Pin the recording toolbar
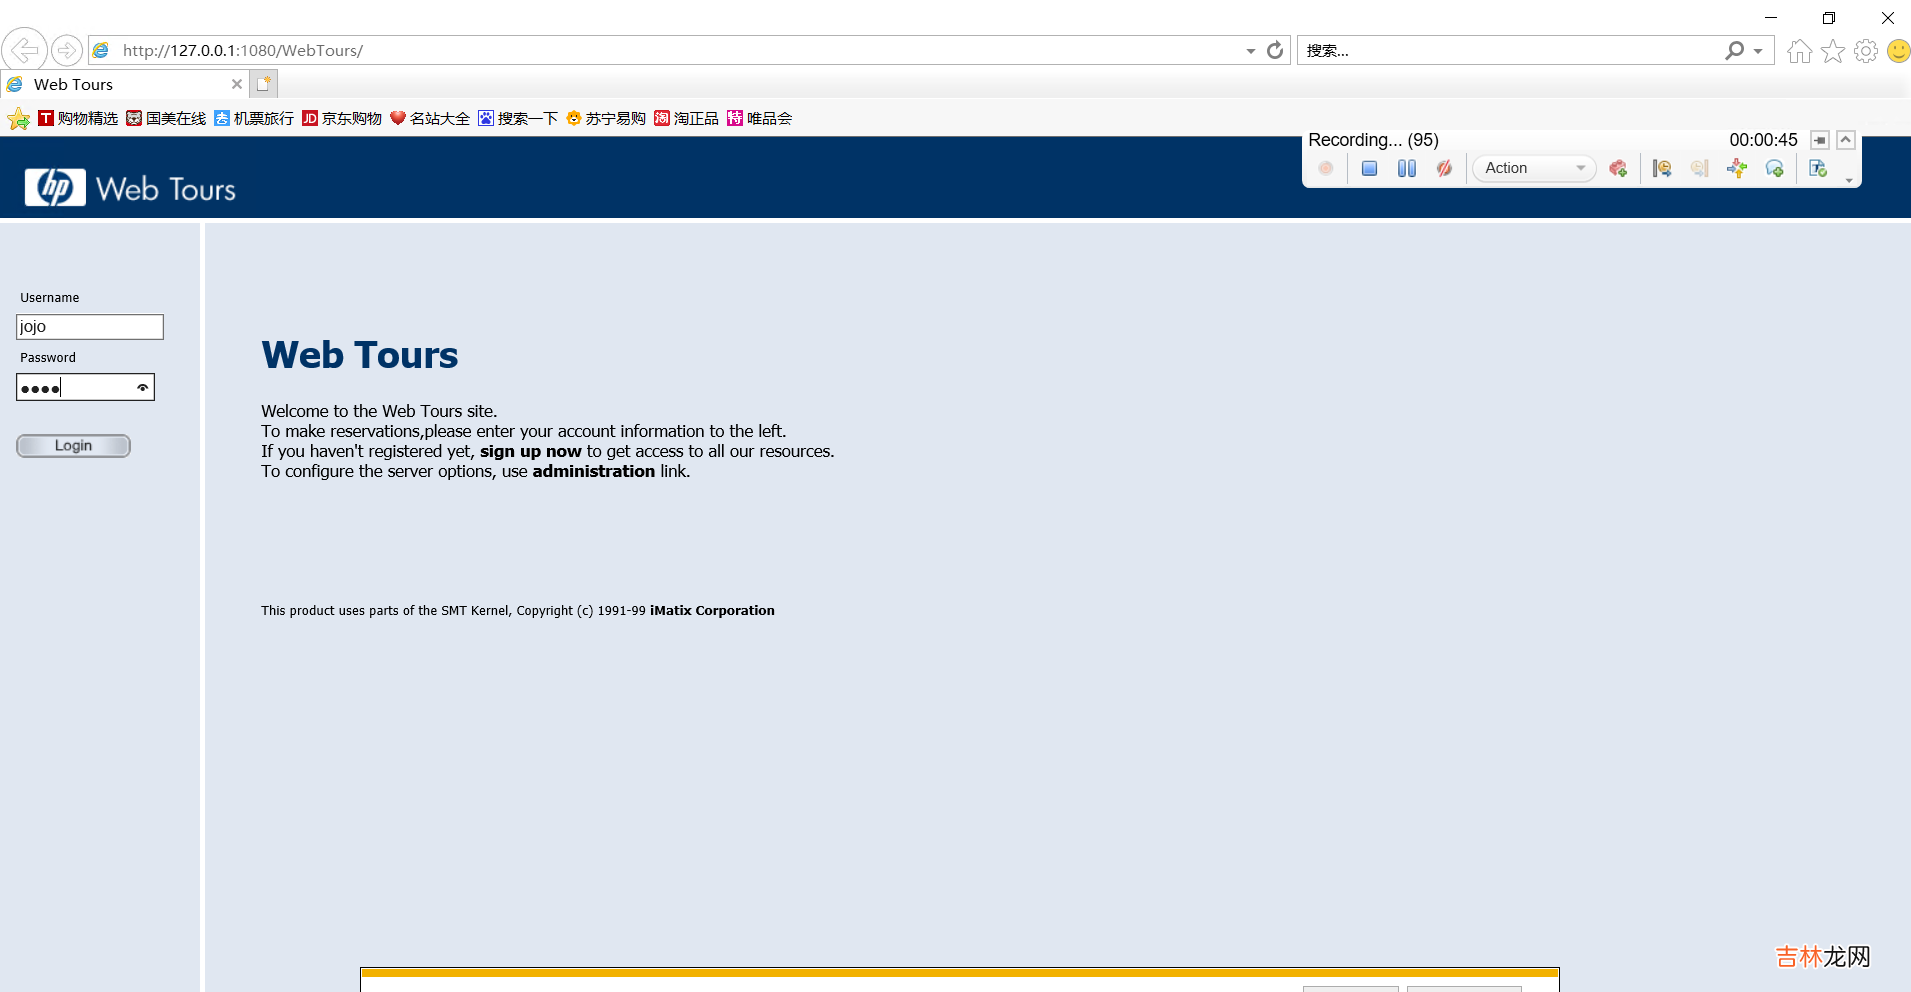 [x=1820, y=141]
